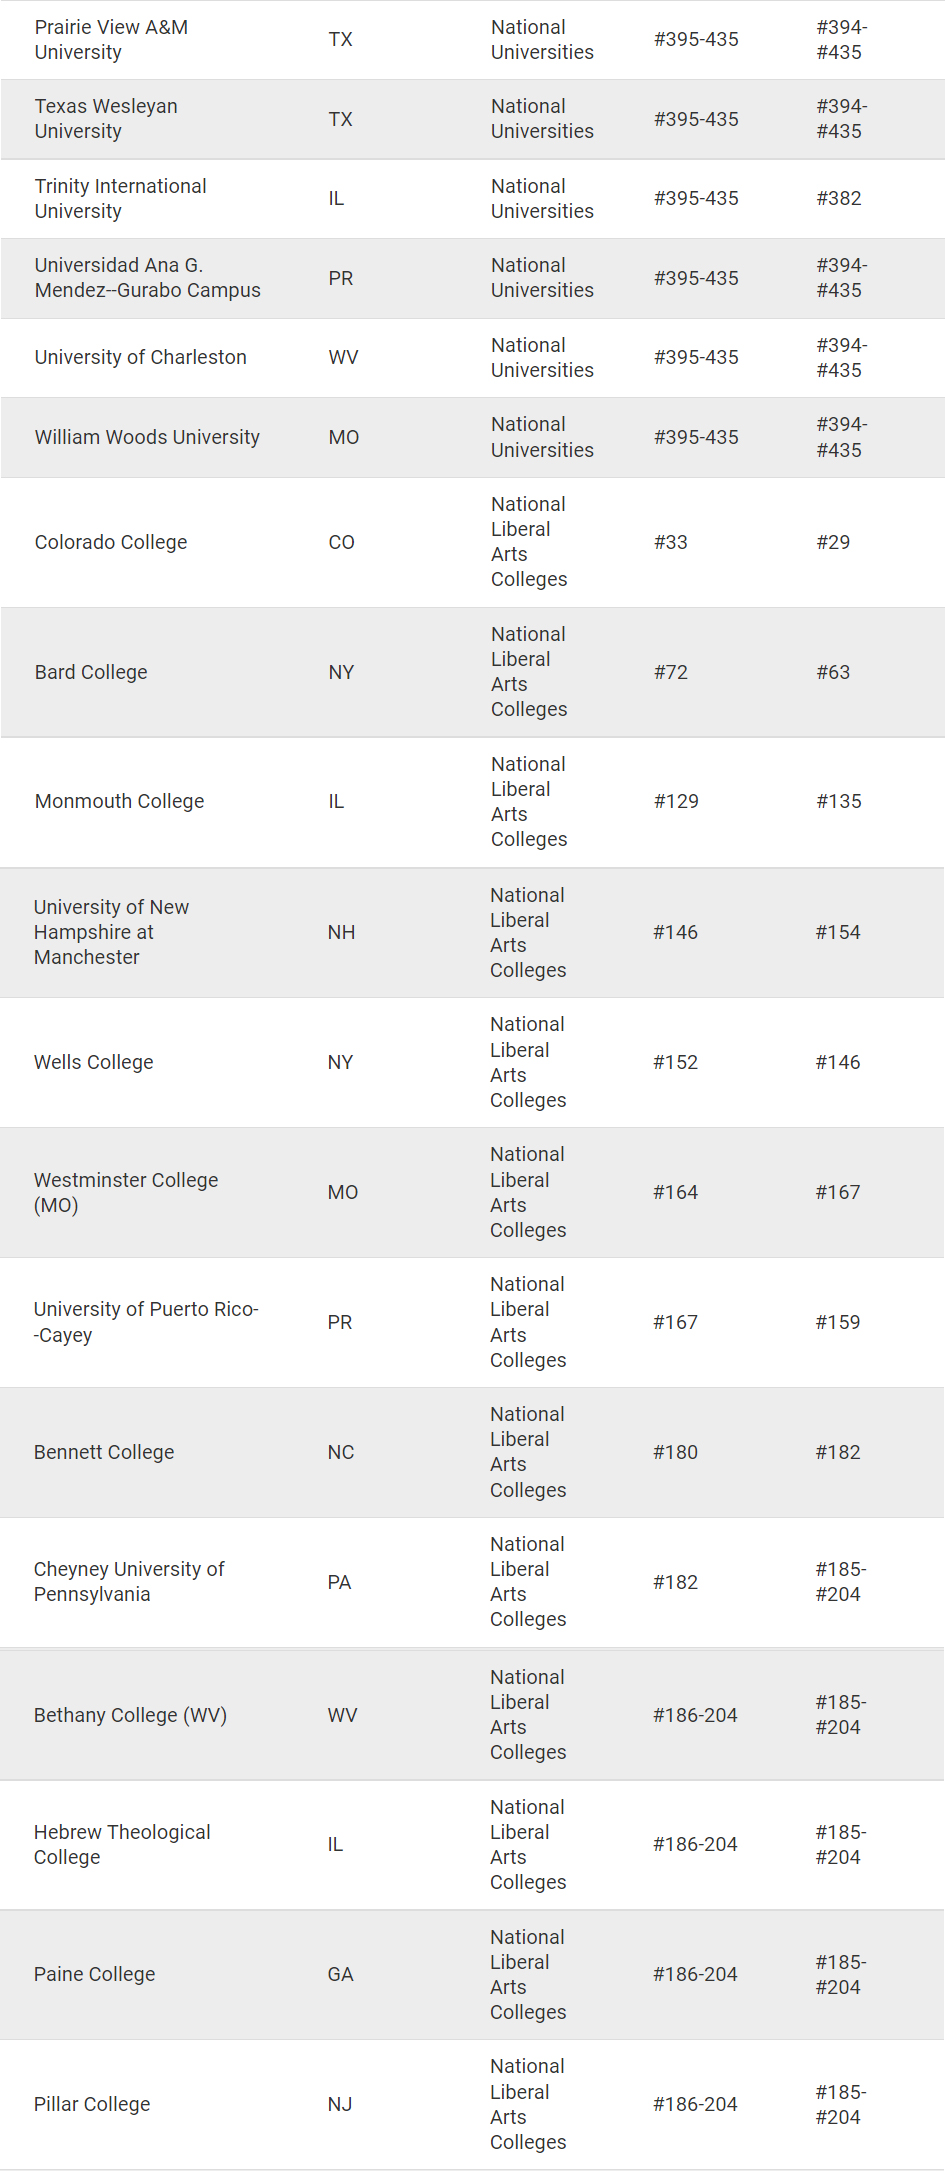Screen dimensions: 945x2171
Task: Select Bethany College (WV) entry
Action: tap(130, 1715)
